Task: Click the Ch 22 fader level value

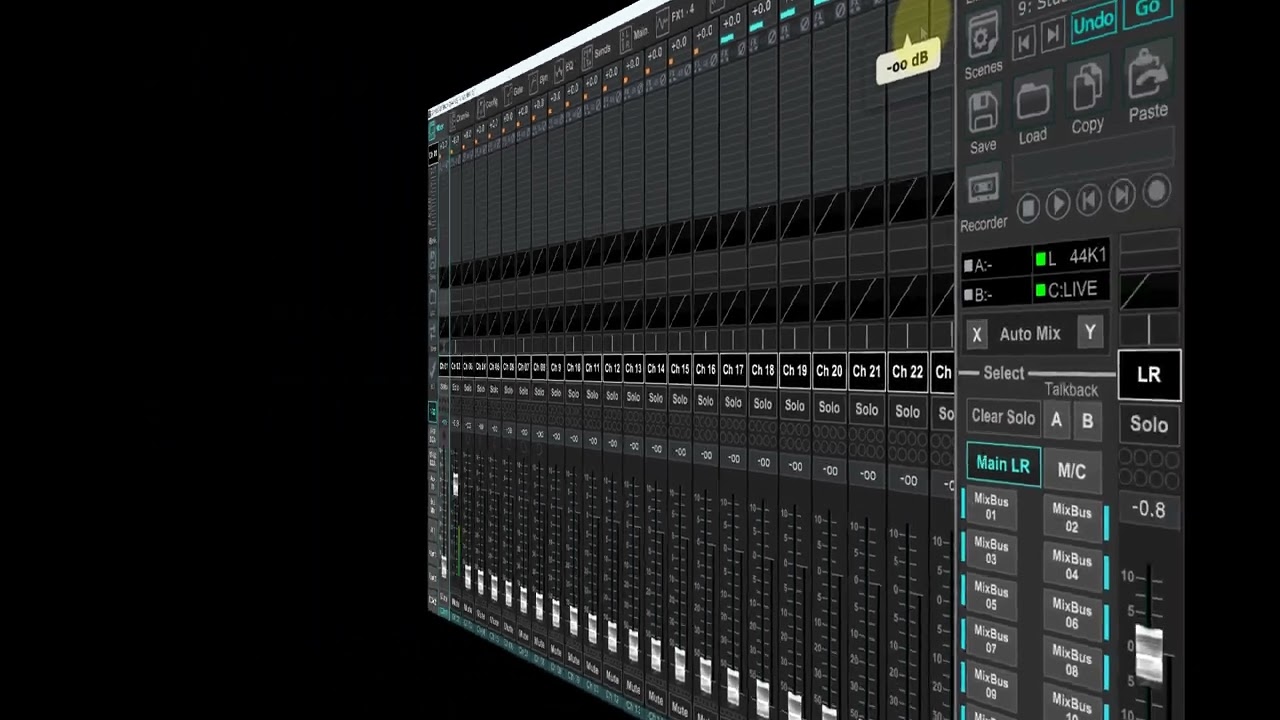Action: pos(907,480)
